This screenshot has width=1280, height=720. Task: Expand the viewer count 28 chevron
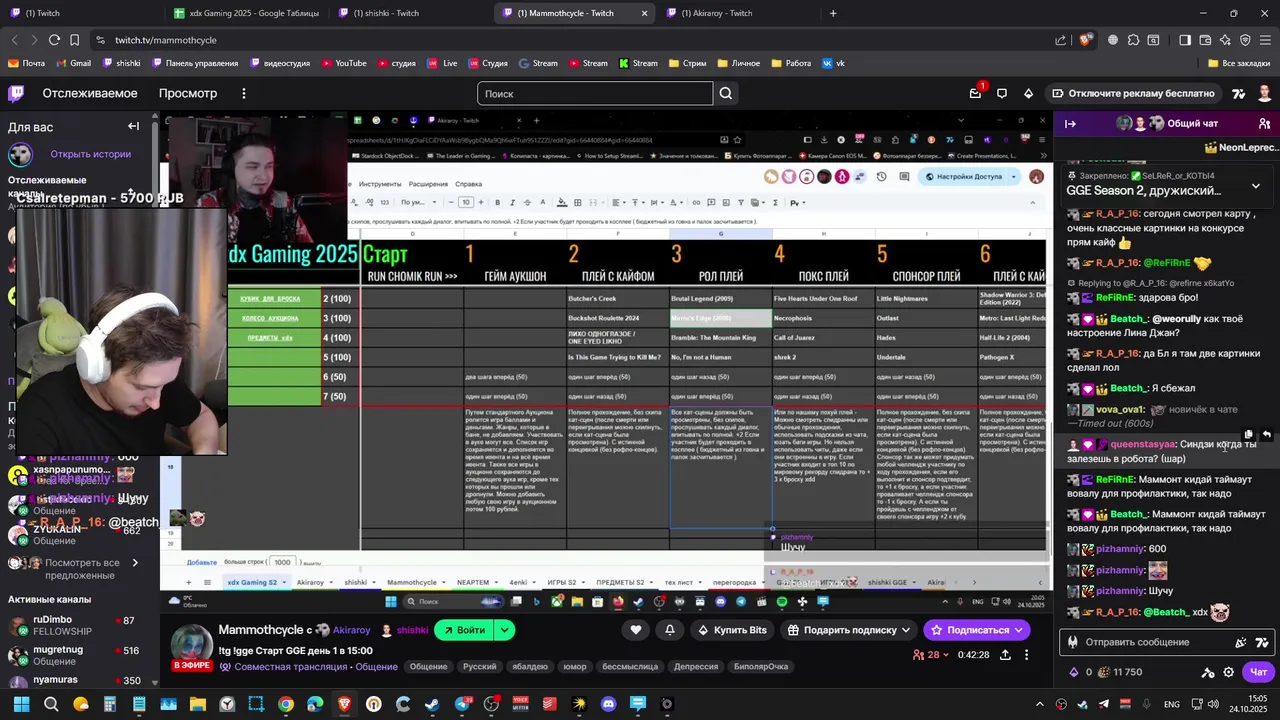(946, 655)
